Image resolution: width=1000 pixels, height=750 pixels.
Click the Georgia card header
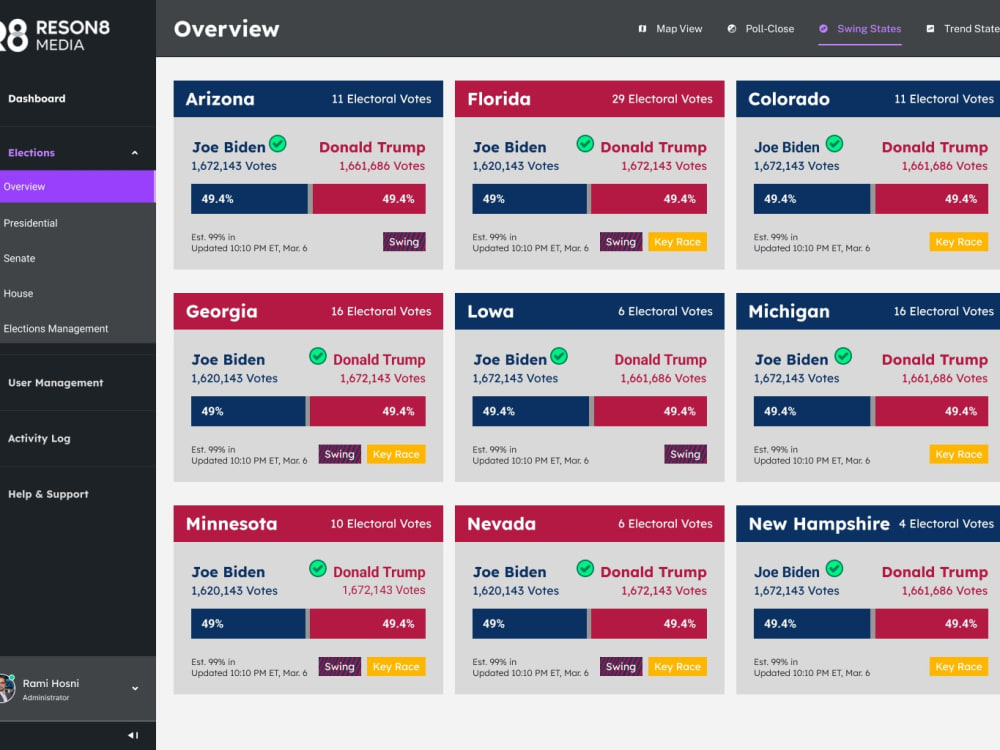308,311
